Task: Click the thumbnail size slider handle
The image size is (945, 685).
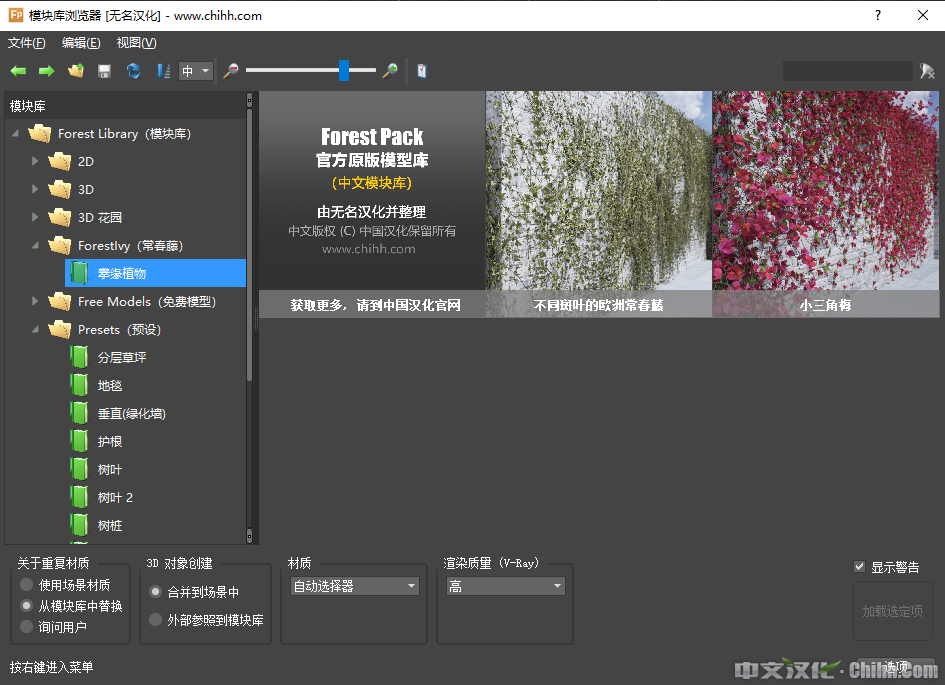Action: point(344,70)
